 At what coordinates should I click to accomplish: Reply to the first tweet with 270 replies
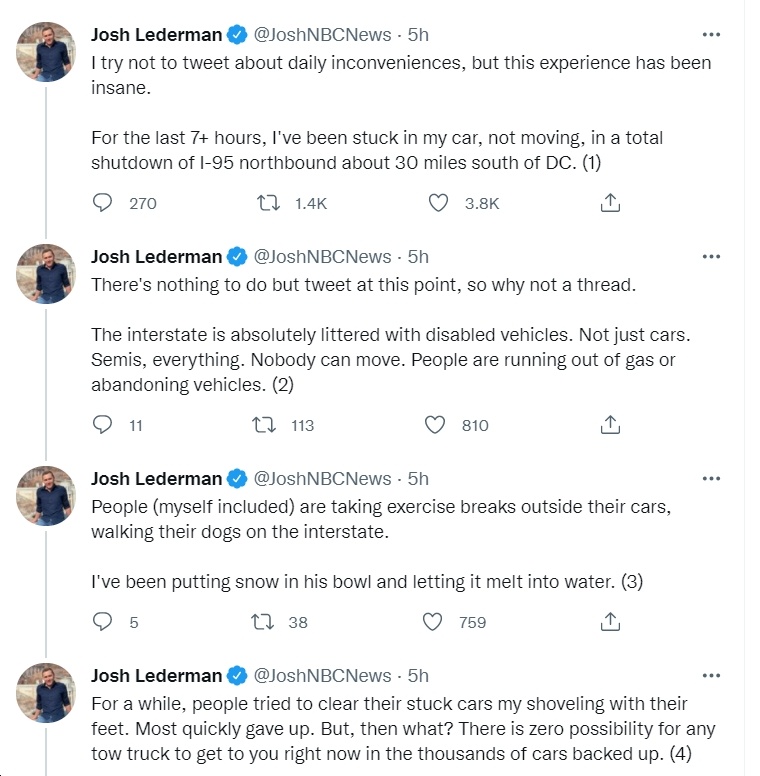(x=102, y=203)
